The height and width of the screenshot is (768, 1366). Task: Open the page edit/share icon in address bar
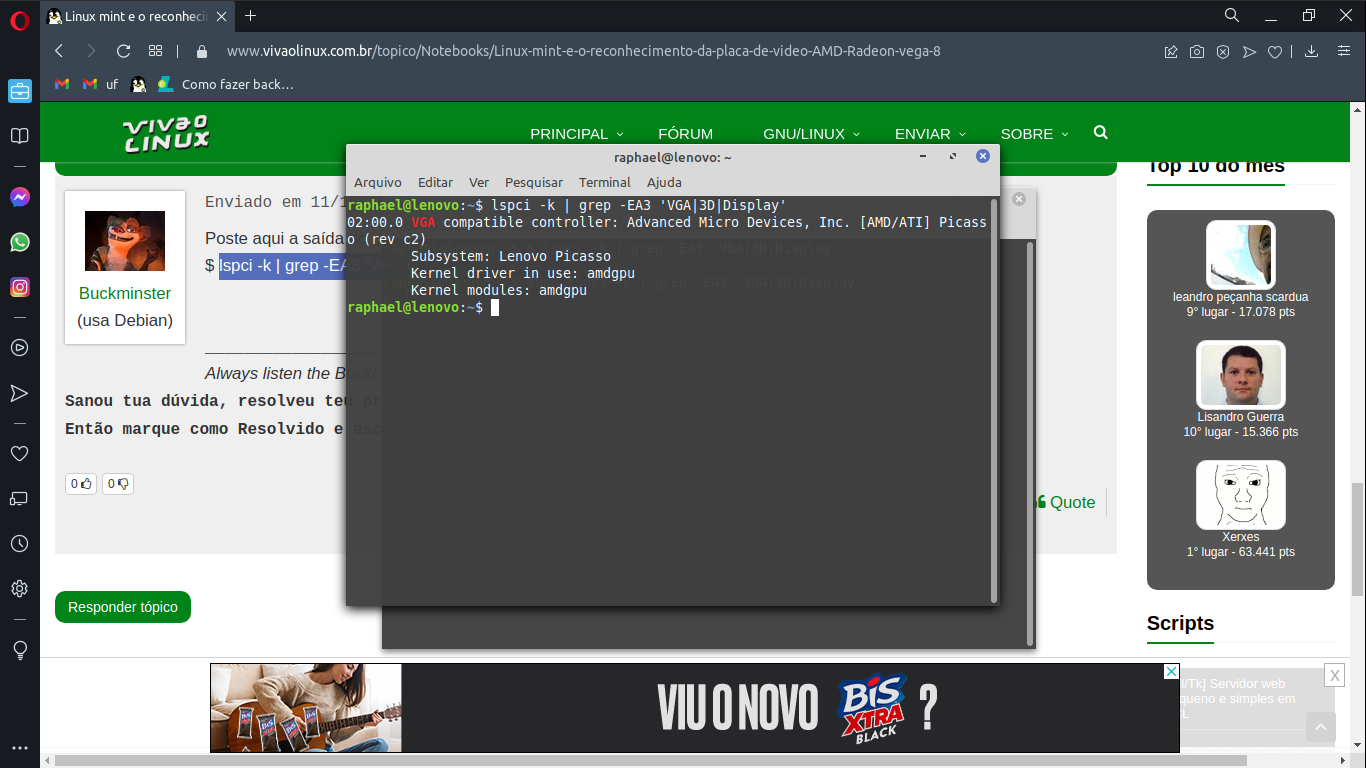pos(1171,52)
